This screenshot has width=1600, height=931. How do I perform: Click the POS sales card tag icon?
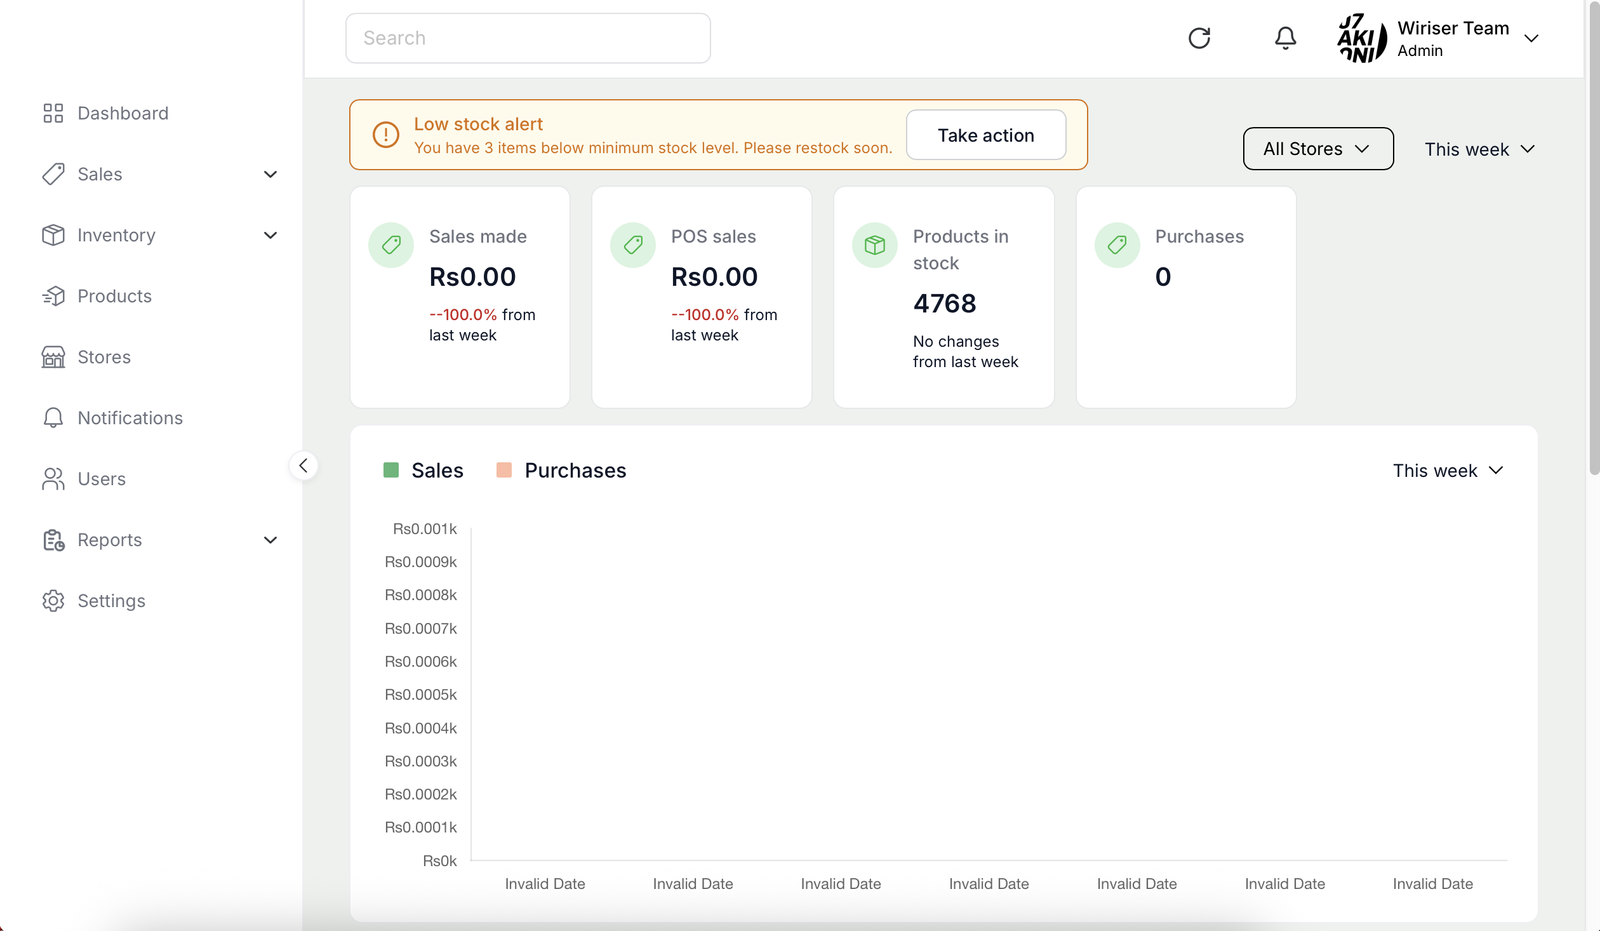click(x=633, y=245)
